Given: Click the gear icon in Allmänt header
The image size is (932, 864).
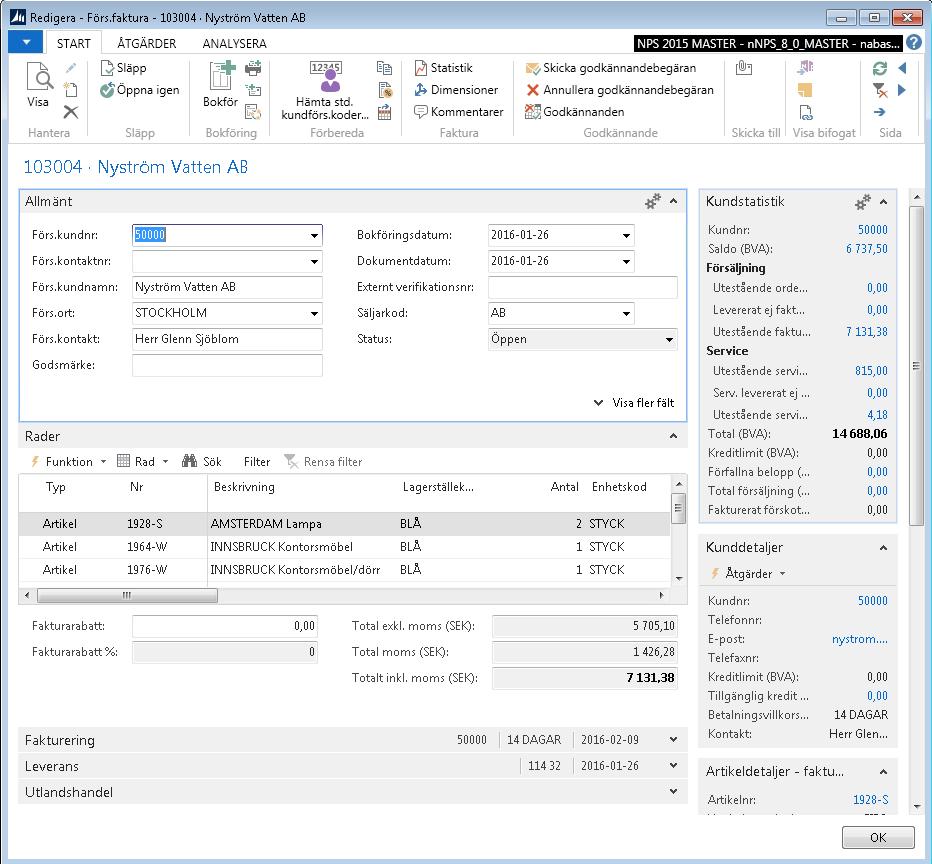Looking at the screenshot, I should click(x=653, y=201).
